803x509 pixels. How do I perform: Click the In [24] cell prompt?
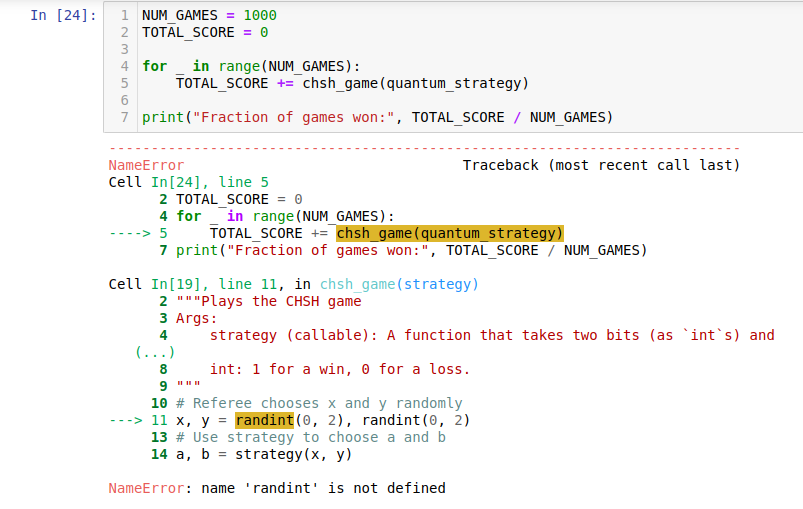click(63, 15)
